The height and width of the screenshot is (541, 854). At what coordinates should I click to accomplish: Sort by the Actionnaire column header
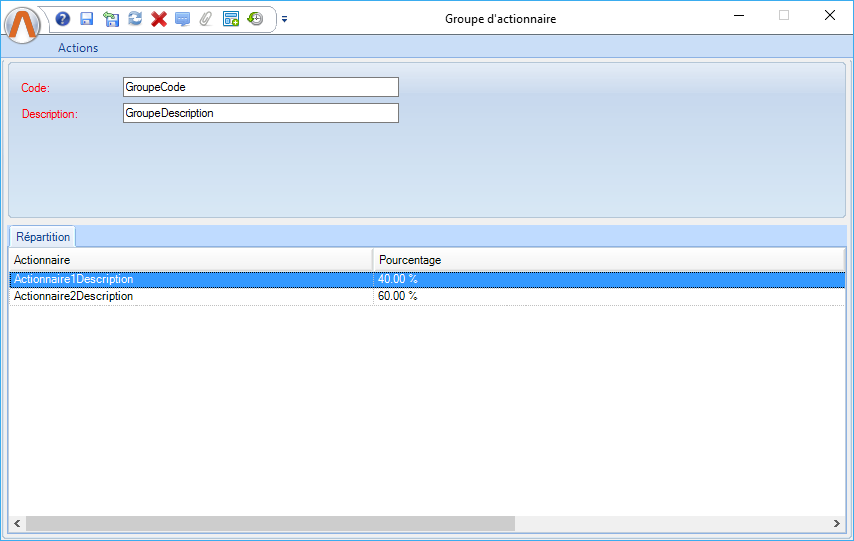tap(190, 260)
